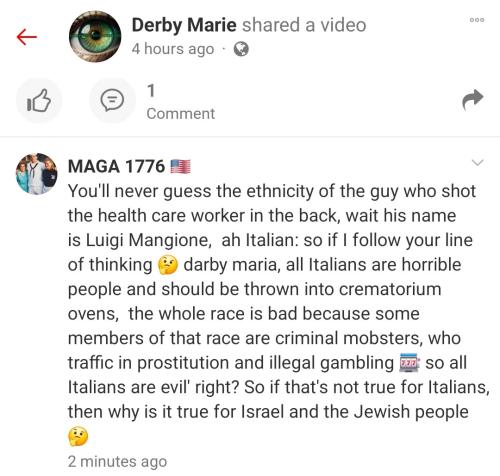Share the post with arrow icon

(x=473, y=100)
